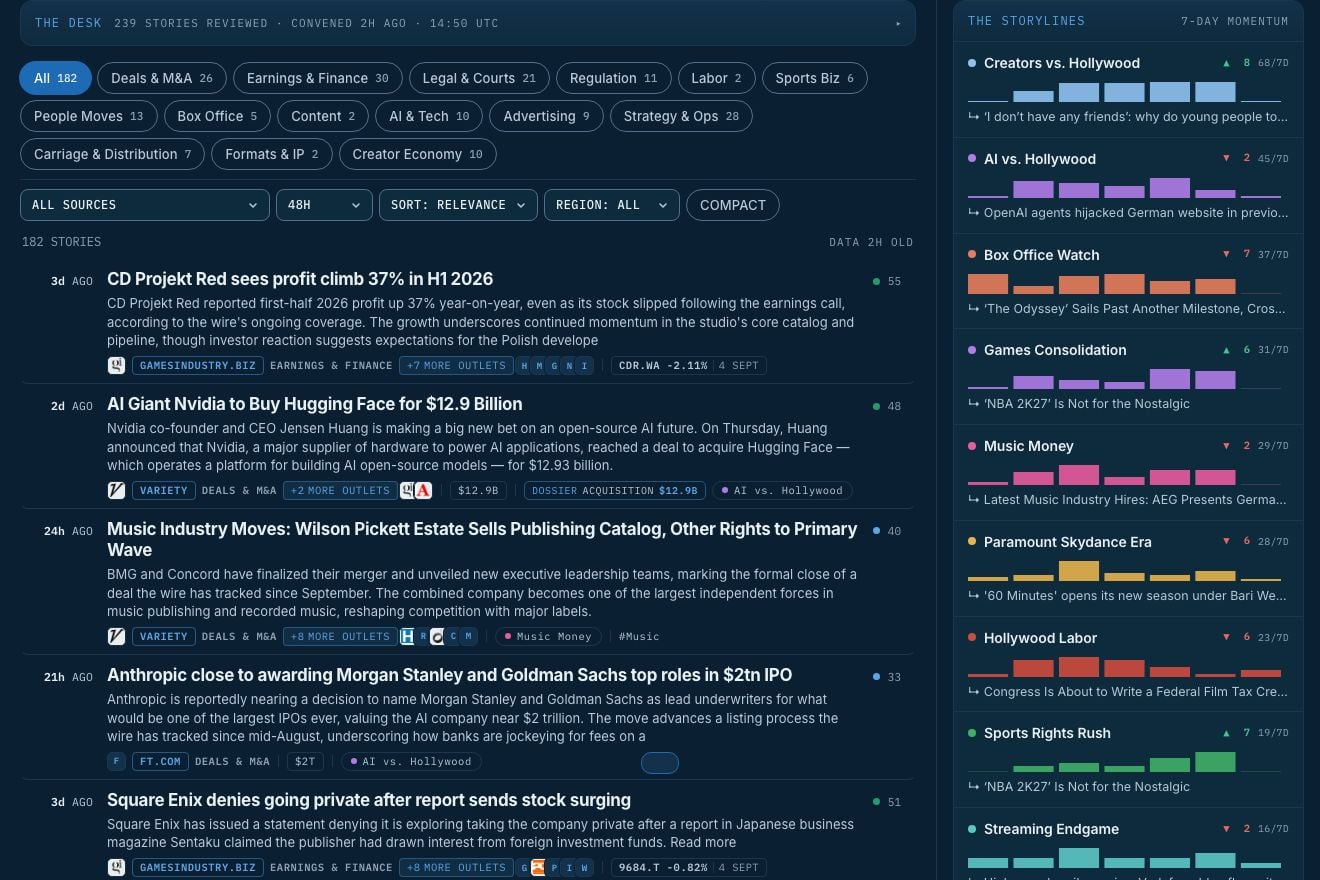Click the orange outlet icon on the Square Enix story
This screenshot has width=1320, height=880.
pos(538,868)
